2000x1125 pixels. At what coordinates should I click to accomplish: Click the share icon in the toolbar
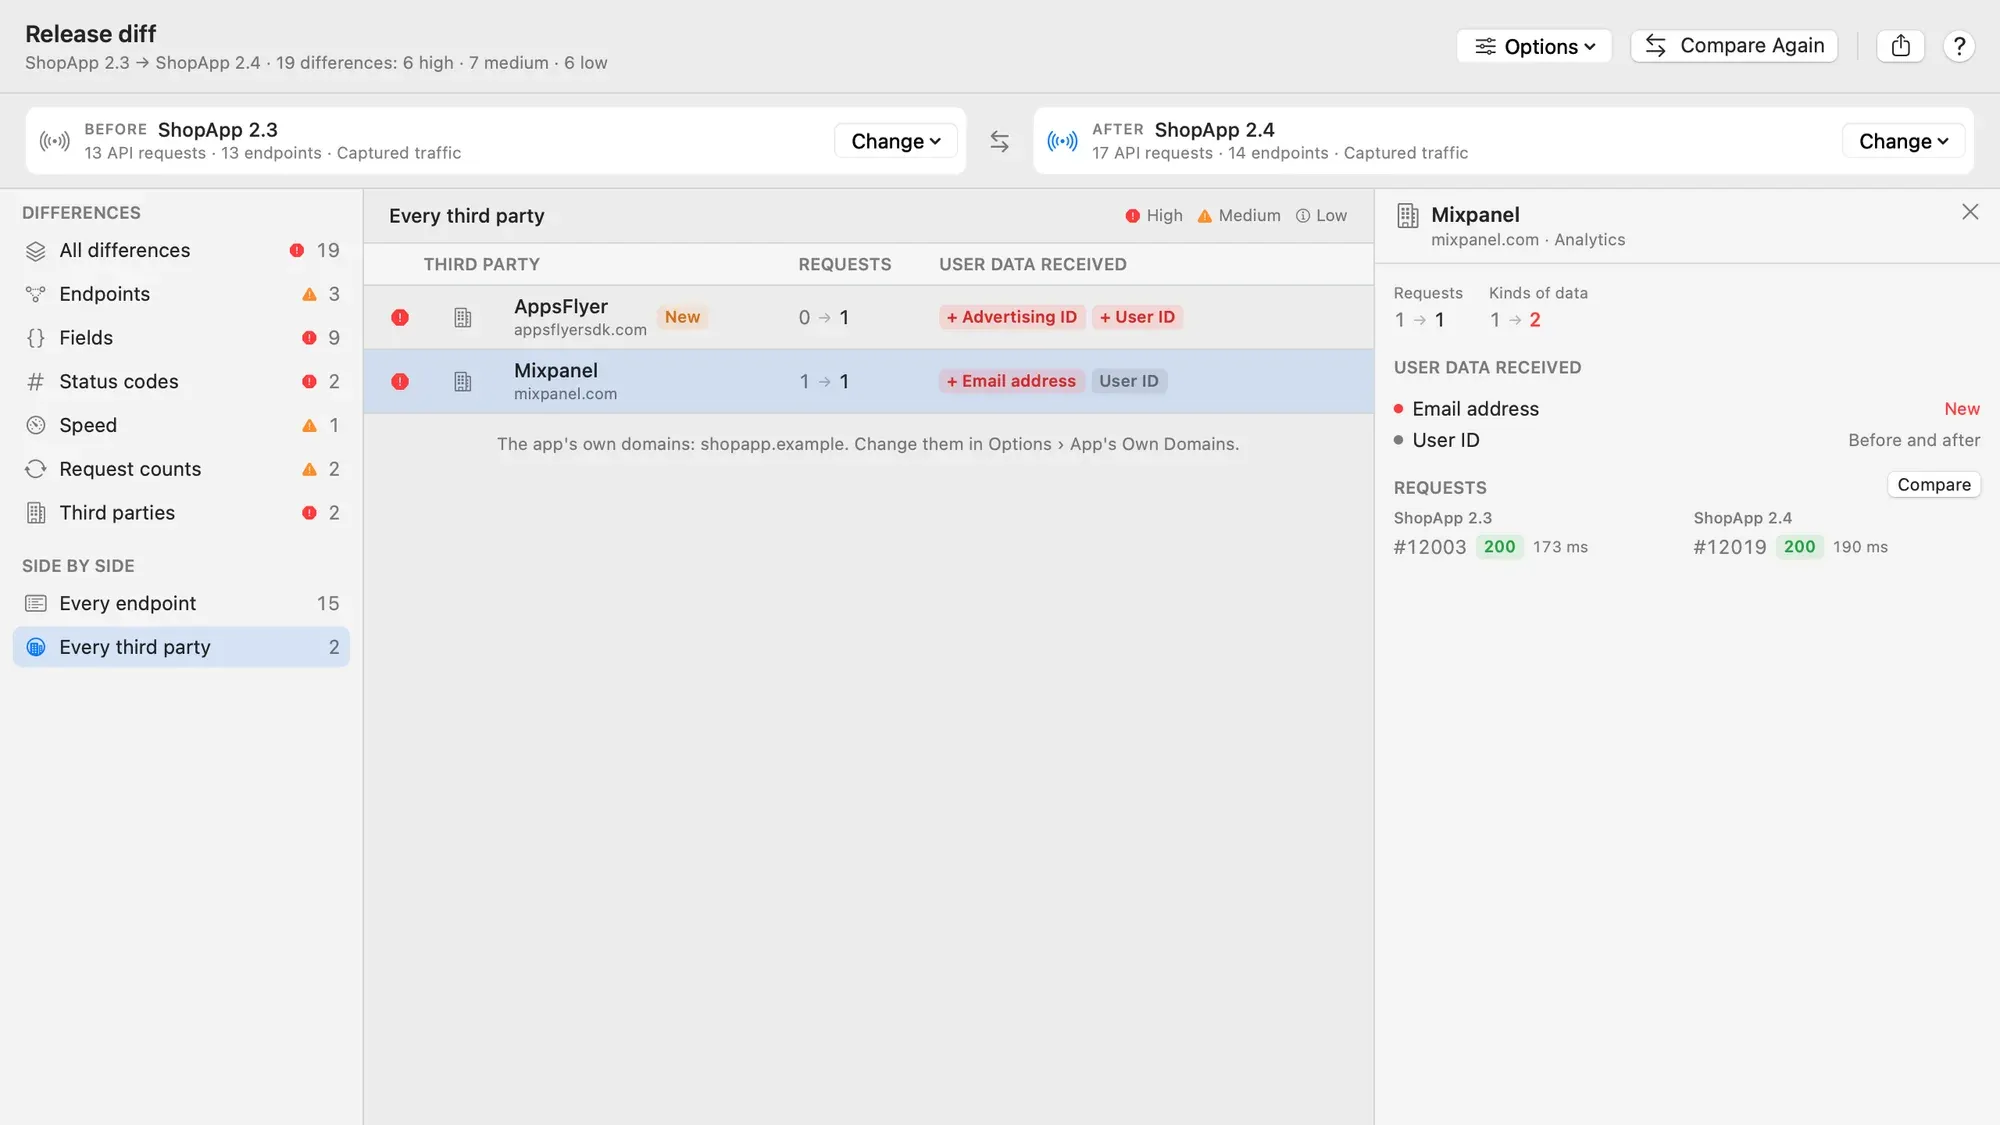[x=1901, y=46]
